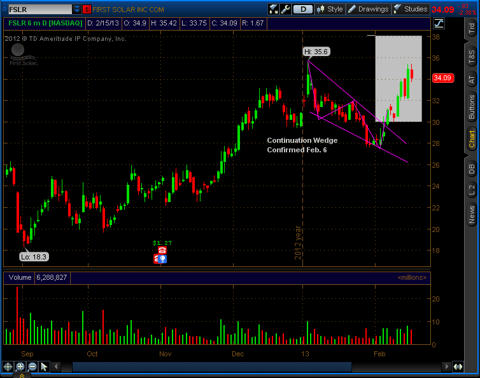Click the crosshair pan icon at bottom-left
The image size is (480, 378).
[x=8, y=367]
